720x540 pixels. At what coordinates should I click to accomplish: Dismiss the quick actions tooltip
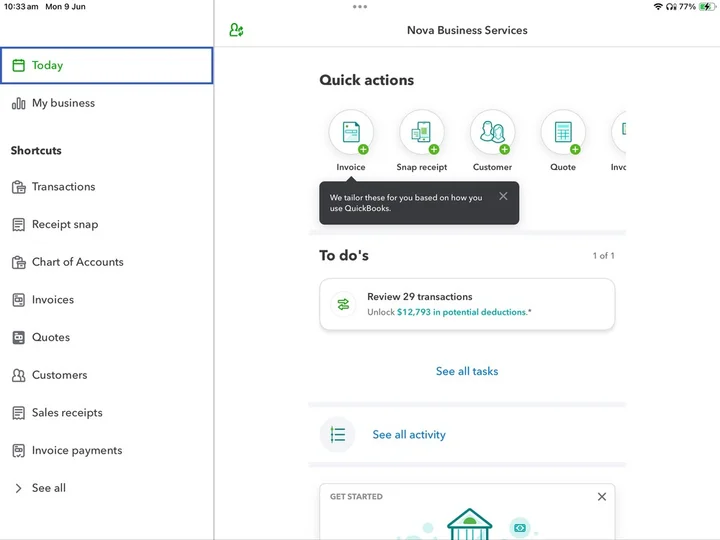[x=503, y=196]
